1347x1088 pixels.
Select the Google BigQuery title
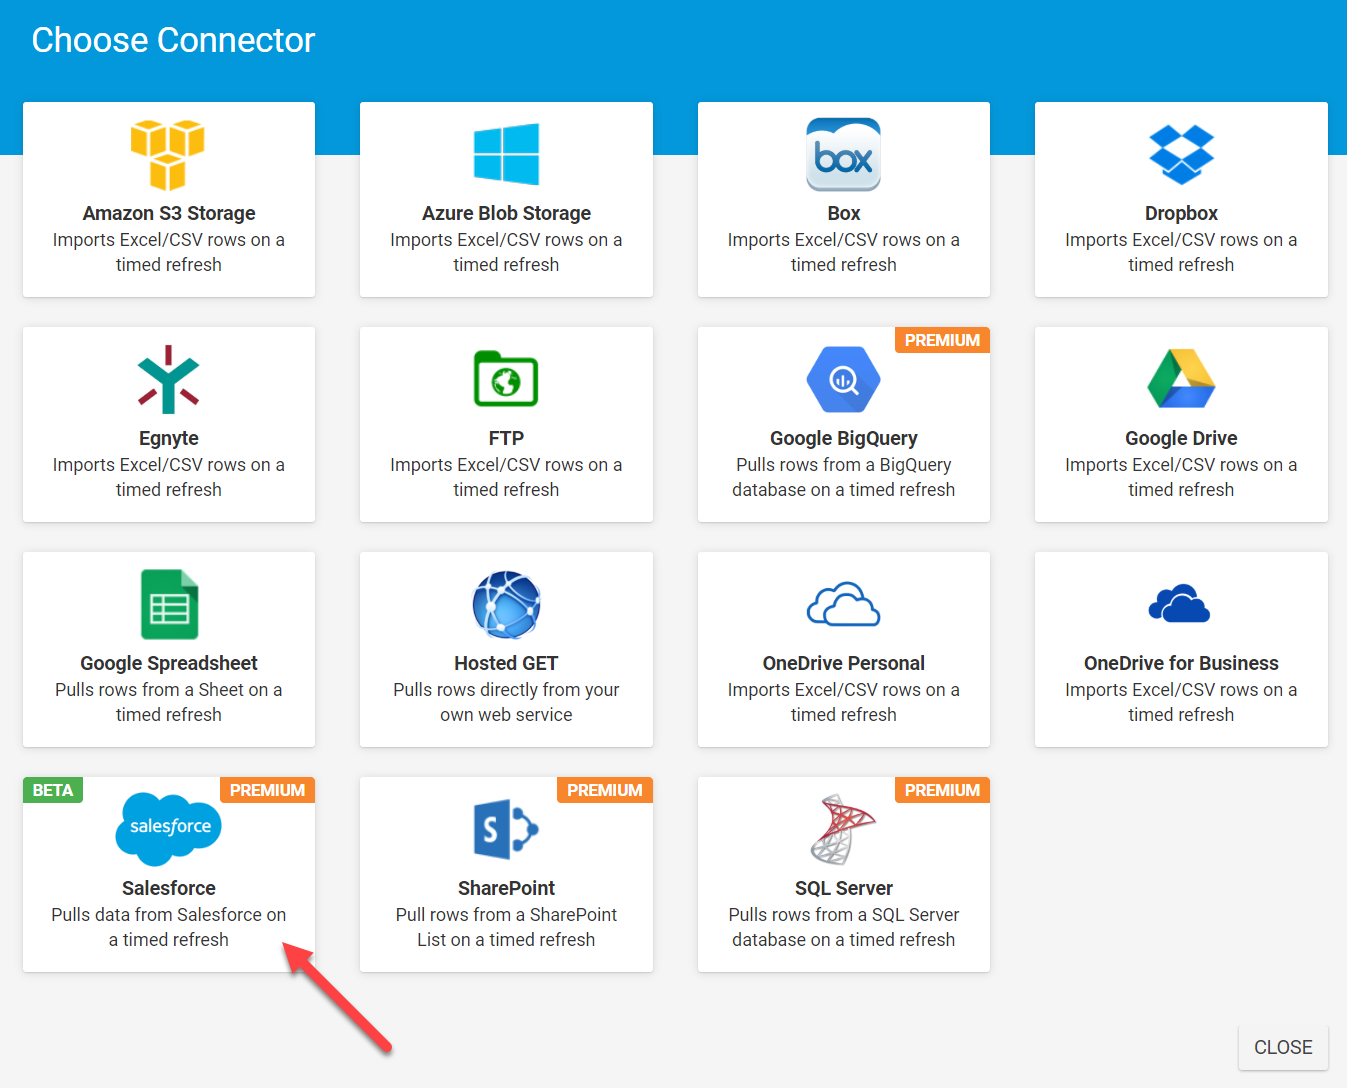click(844, 438)
